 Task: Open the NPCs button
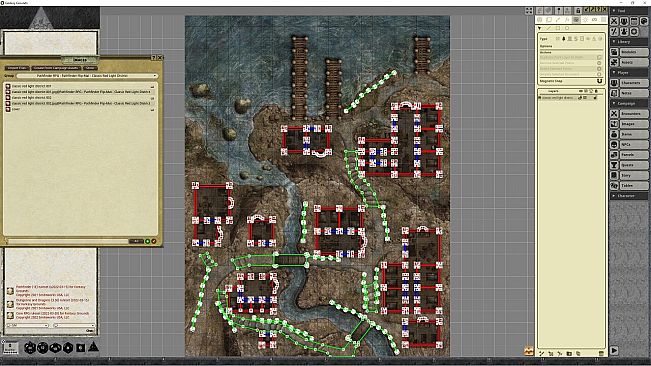[x=634, y=144]
